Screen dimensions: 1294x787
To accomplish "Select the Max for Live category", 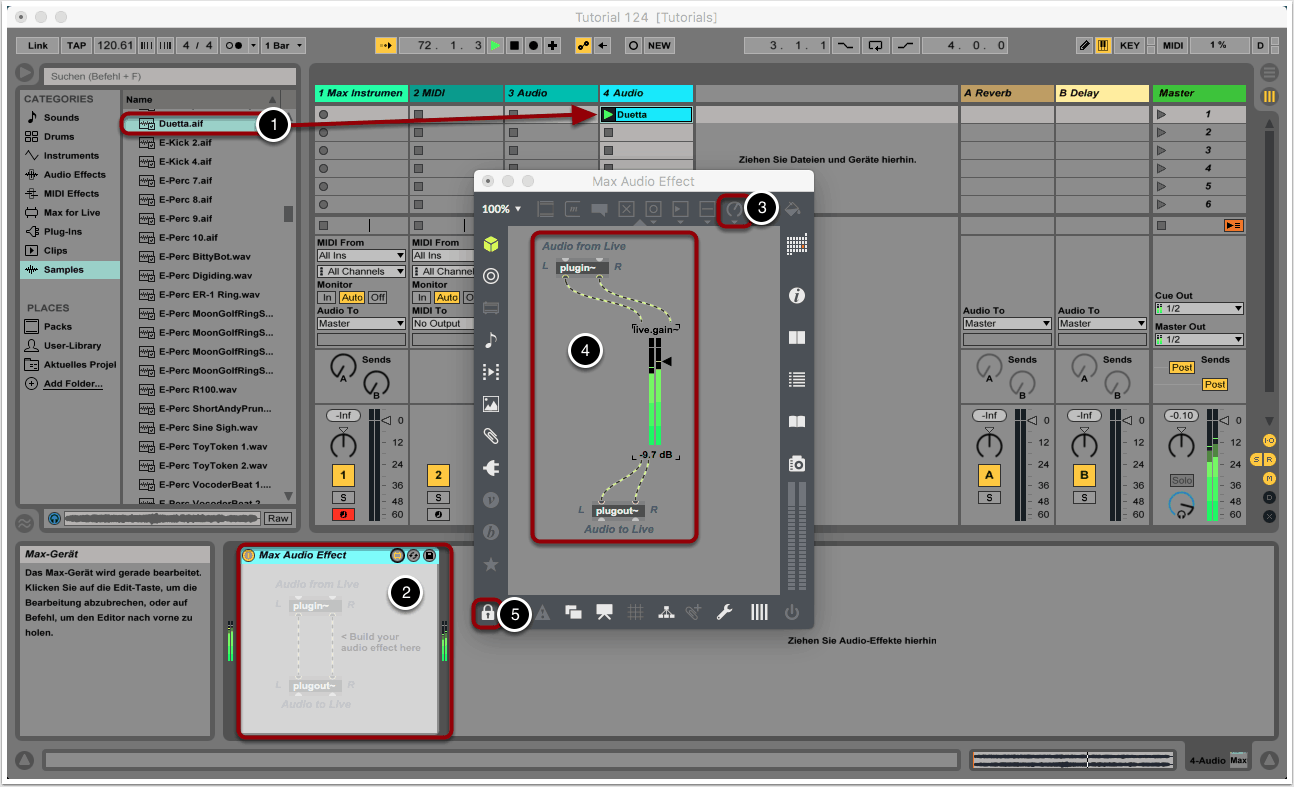I will click(71, 213).
